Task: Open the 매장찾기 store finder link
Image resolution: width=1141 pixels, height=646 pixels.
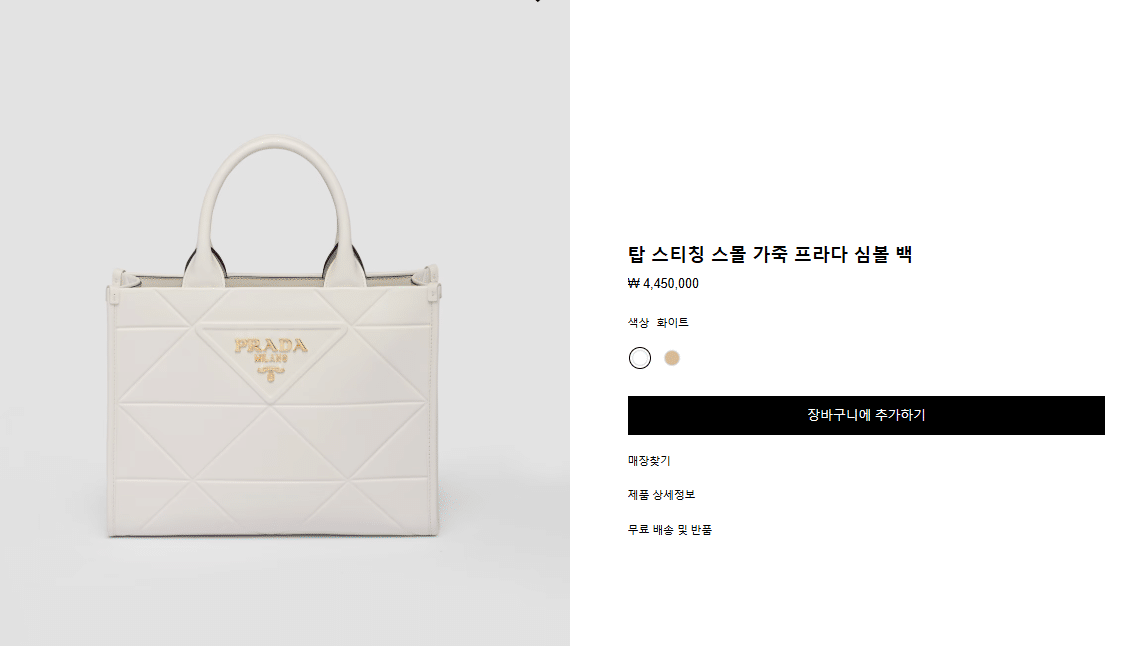Action: point(649,460)
